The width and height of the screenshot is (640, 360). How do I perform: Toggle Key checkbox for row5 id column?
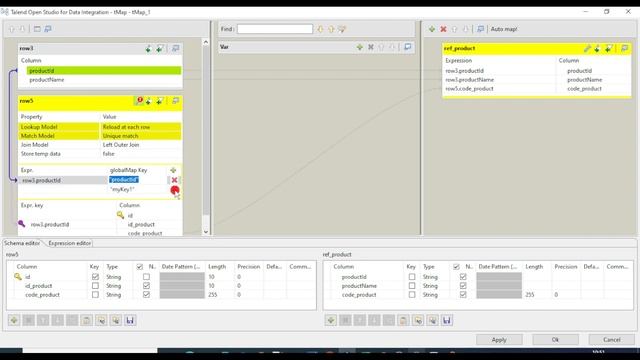click(x=95, y=277)
